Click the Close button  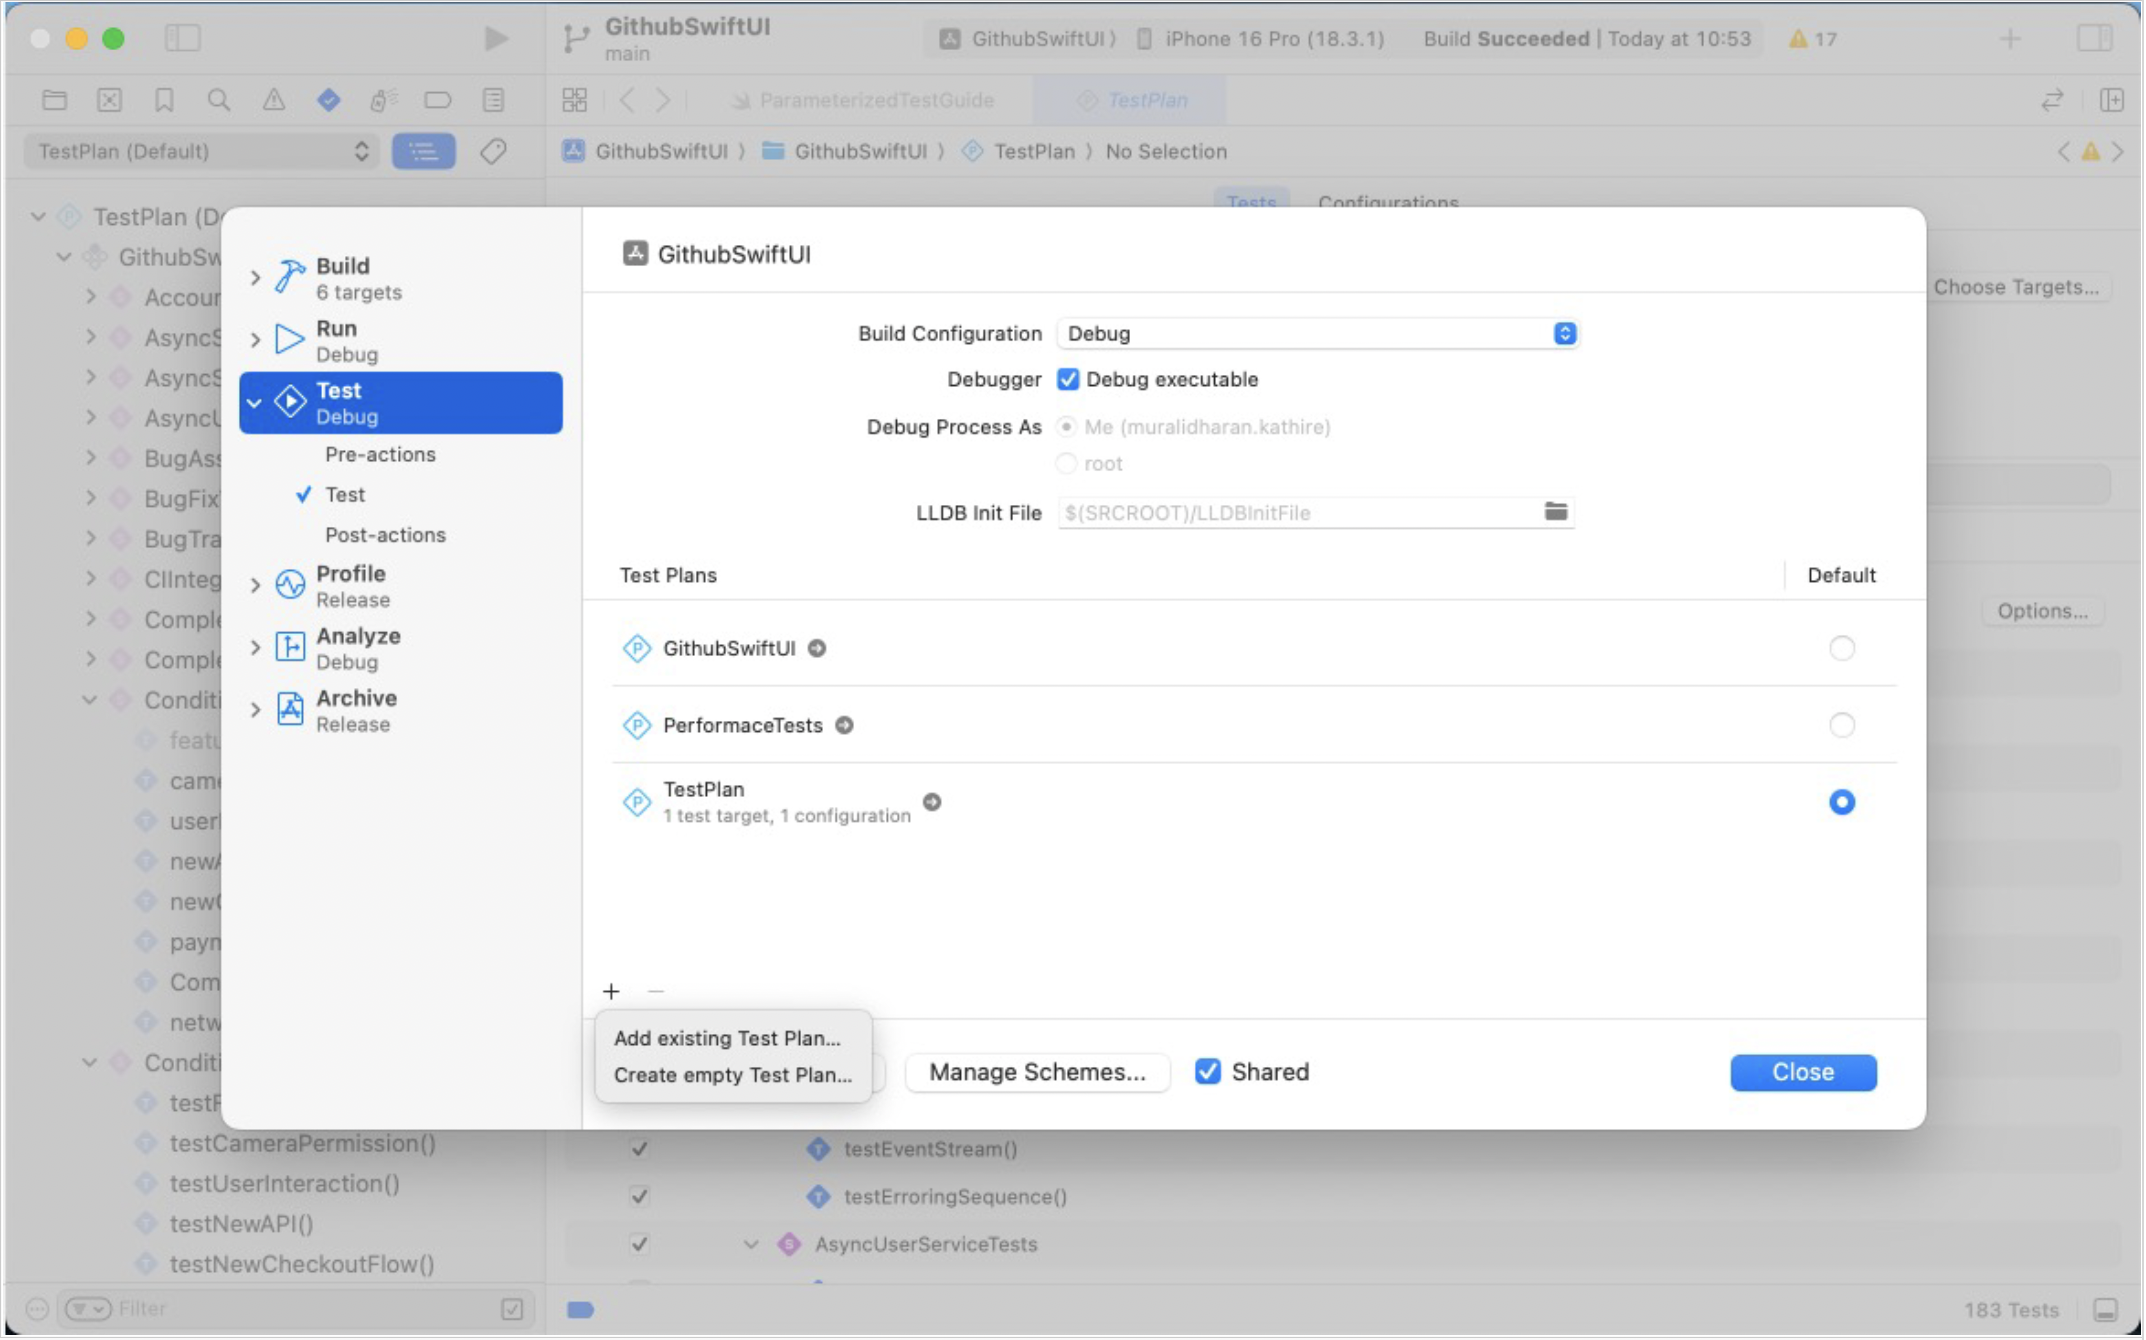1804,1073
